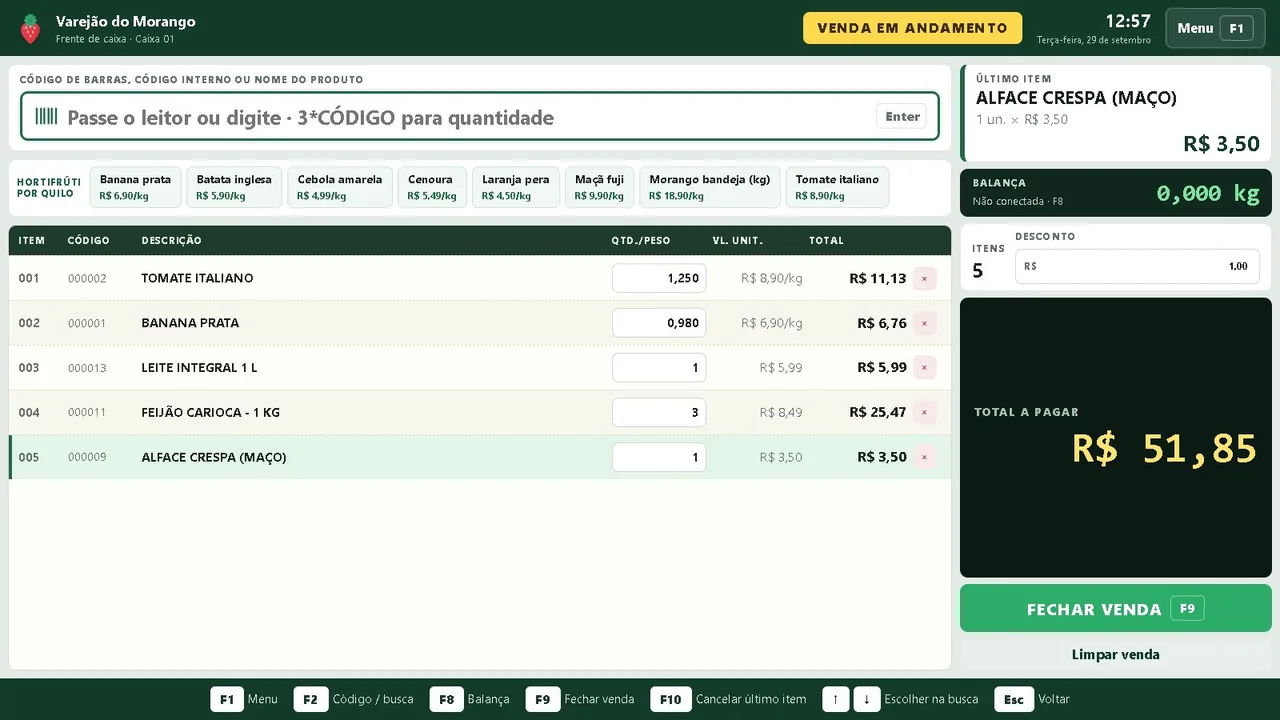Viewport: 1280px width, 720px height.
Task: Add Banana prata from the hortifrúti shortcuts
Action: click(x=135, y=187)
